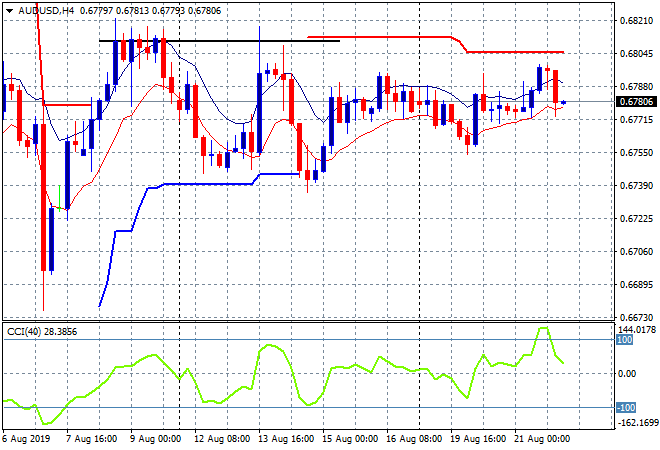Viewport: 660px width, 450px height.
Task: Select the 0.66730 price axis value
Action: (636, 317)
